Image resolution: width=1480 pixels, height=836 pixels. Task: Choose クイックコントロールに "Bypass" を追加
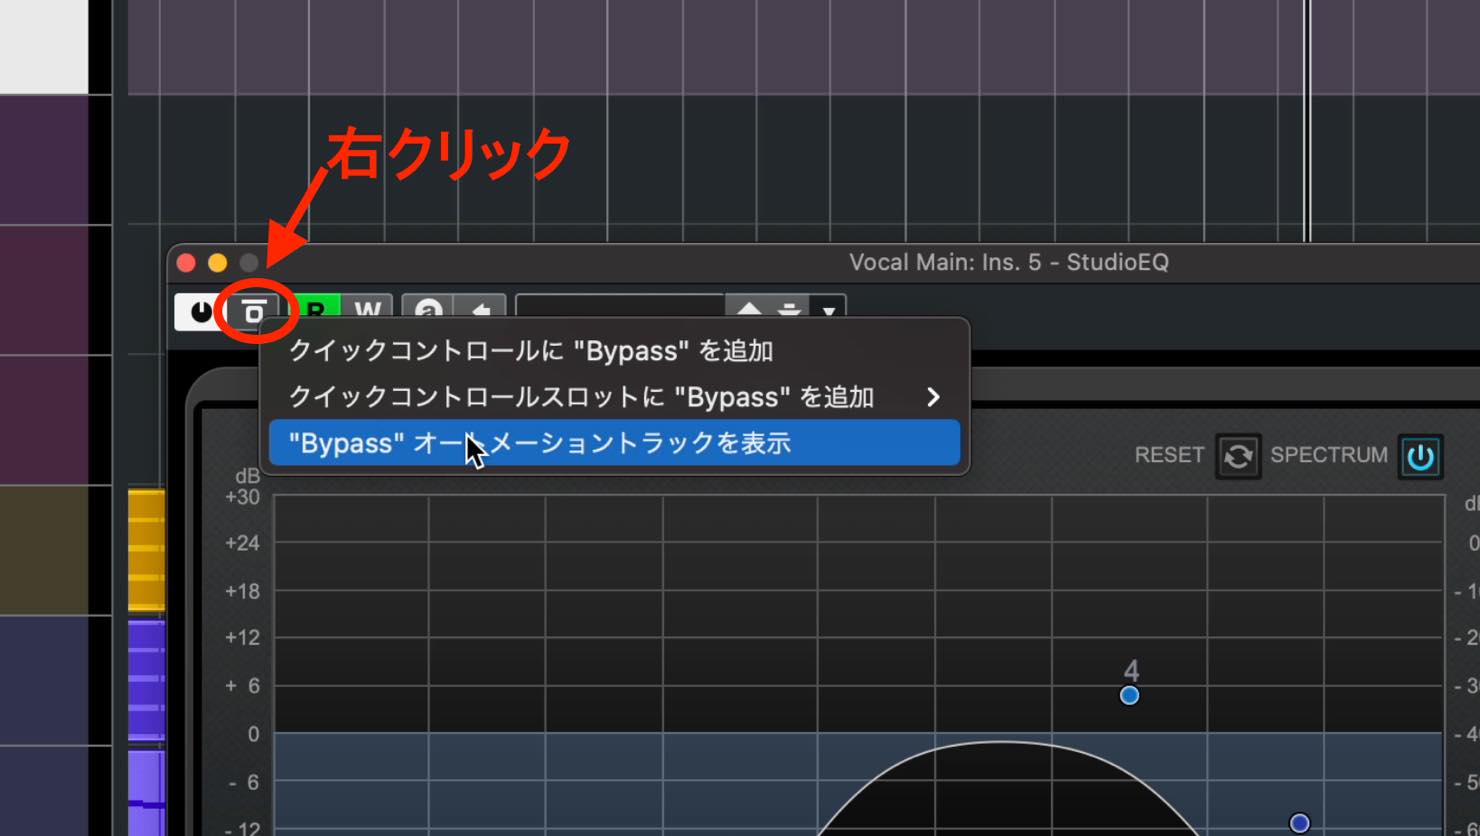(614, 351)
